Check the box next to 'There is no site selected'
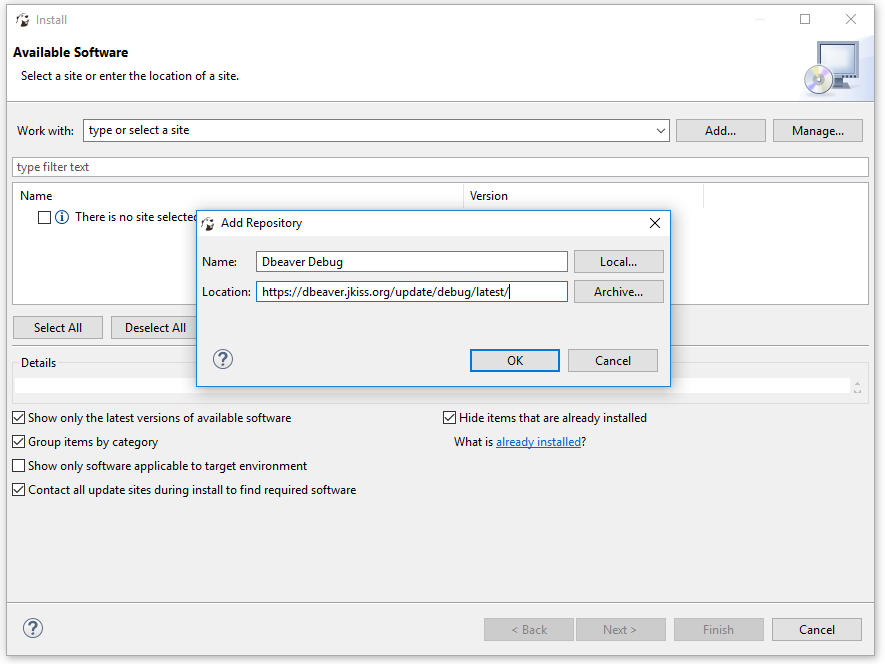 pos(45,217)
